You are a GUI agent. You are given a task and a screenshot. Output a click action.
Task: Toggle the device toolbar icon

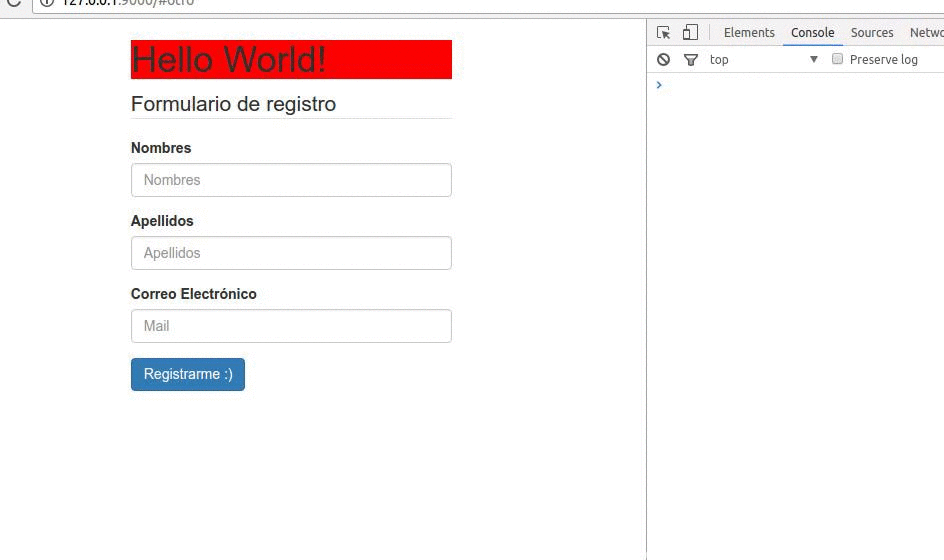tap(690, 32)
